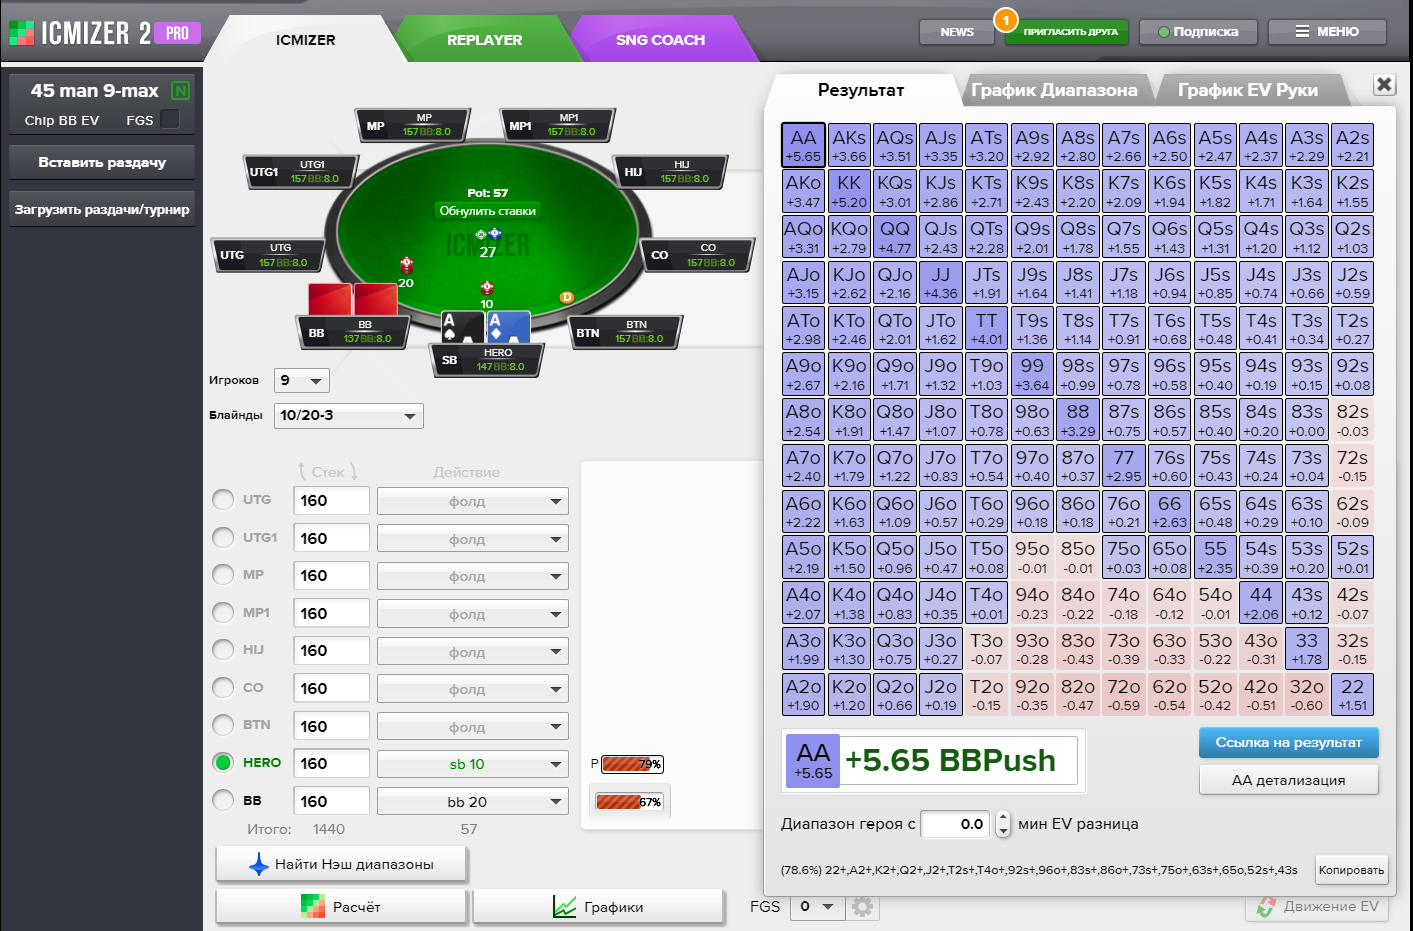Click the dealer button D chip

pyautogui.click(x=566, y=297)
